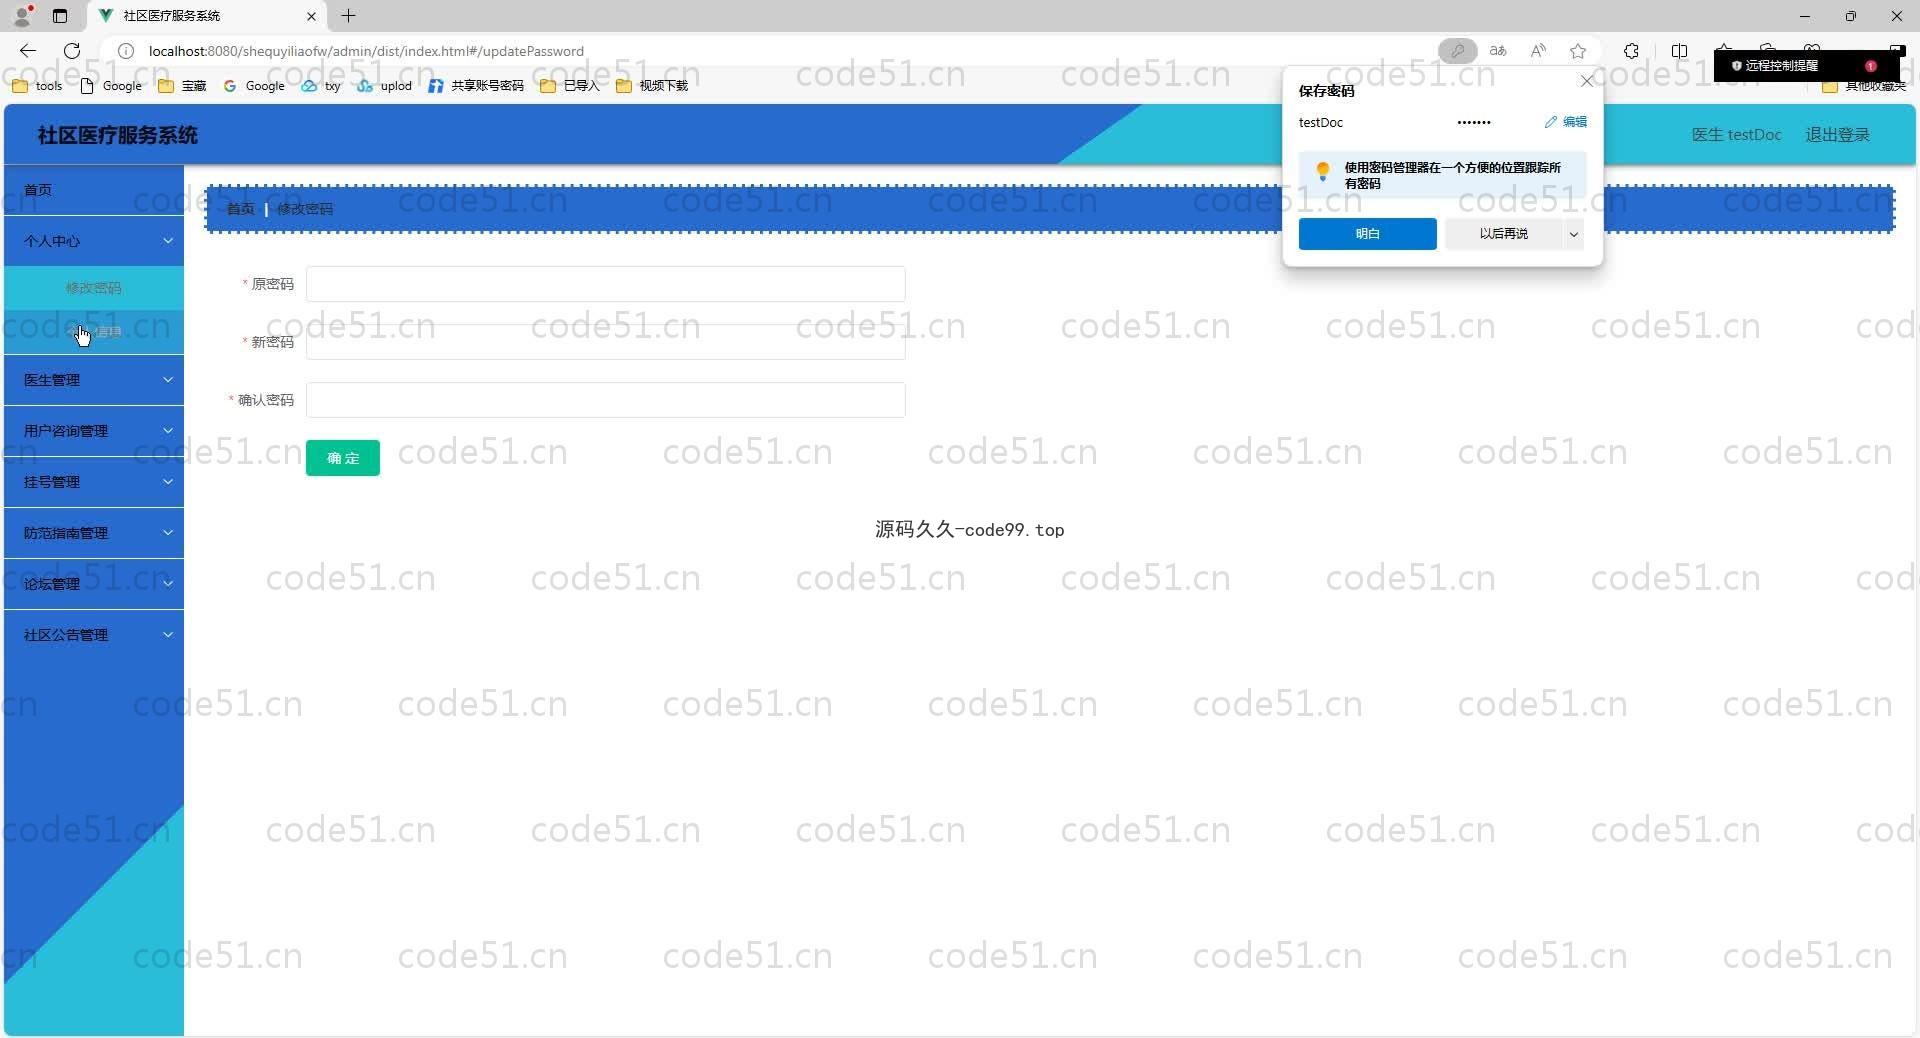Click the 修改密码 breadcrumb
The width and height of the screenshot is (1920, 1038).
pyautogui.click(x=305, y=209)
